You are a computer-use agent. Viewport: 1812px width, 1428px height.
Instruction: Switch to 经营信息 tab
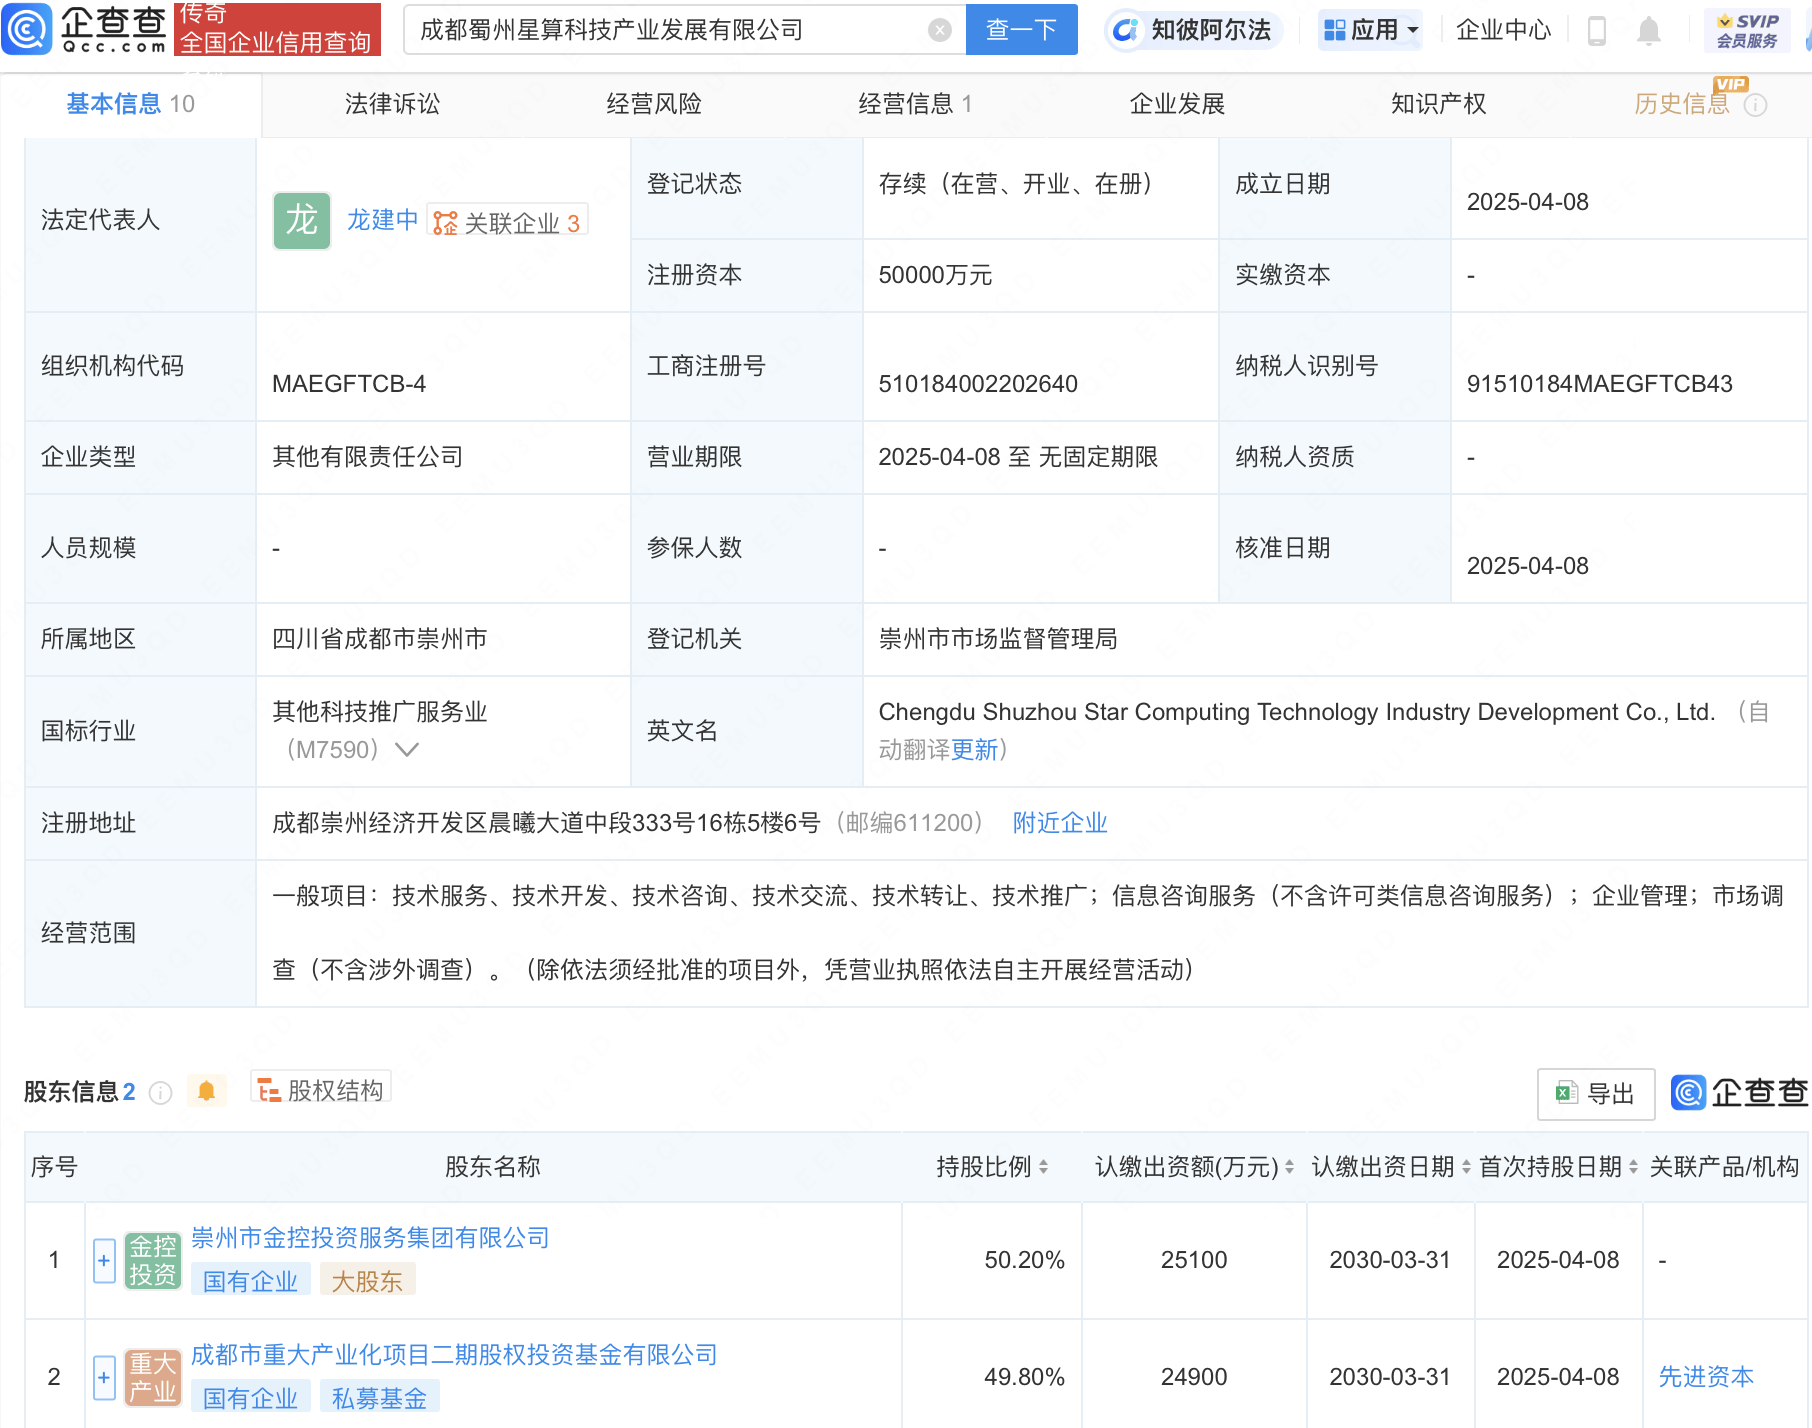(x=915, y=104)
